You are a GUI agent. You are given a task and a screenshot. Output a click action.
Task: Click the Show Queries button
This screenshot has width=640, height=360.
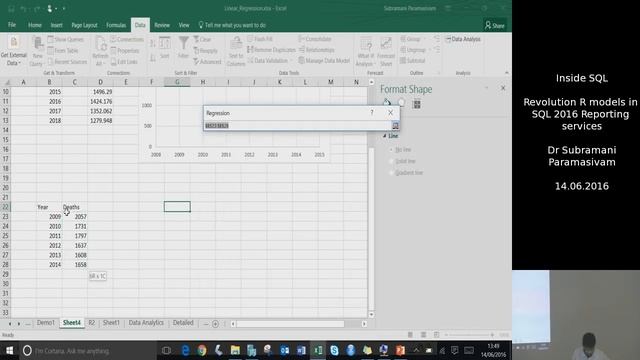(x=66, y=40)
